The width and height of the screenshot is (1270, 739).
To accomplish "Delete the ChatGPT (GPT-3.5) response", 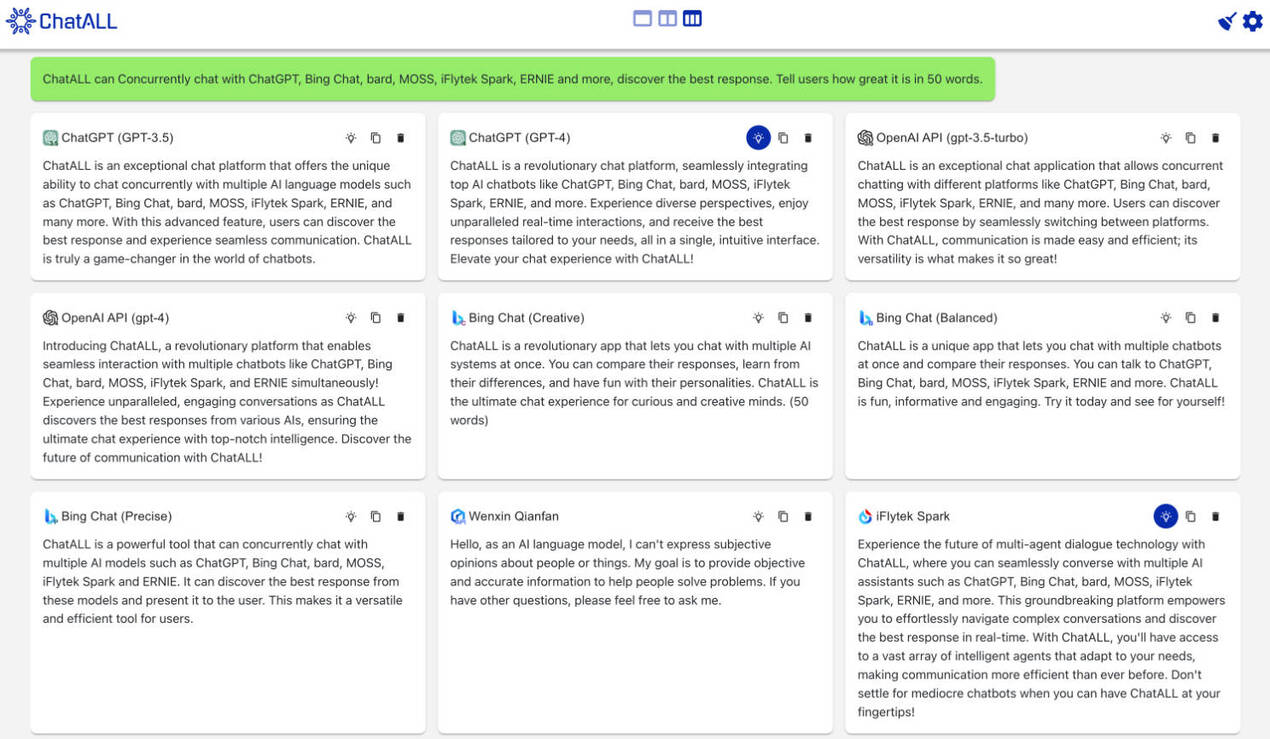I will [x=401, y=138].
